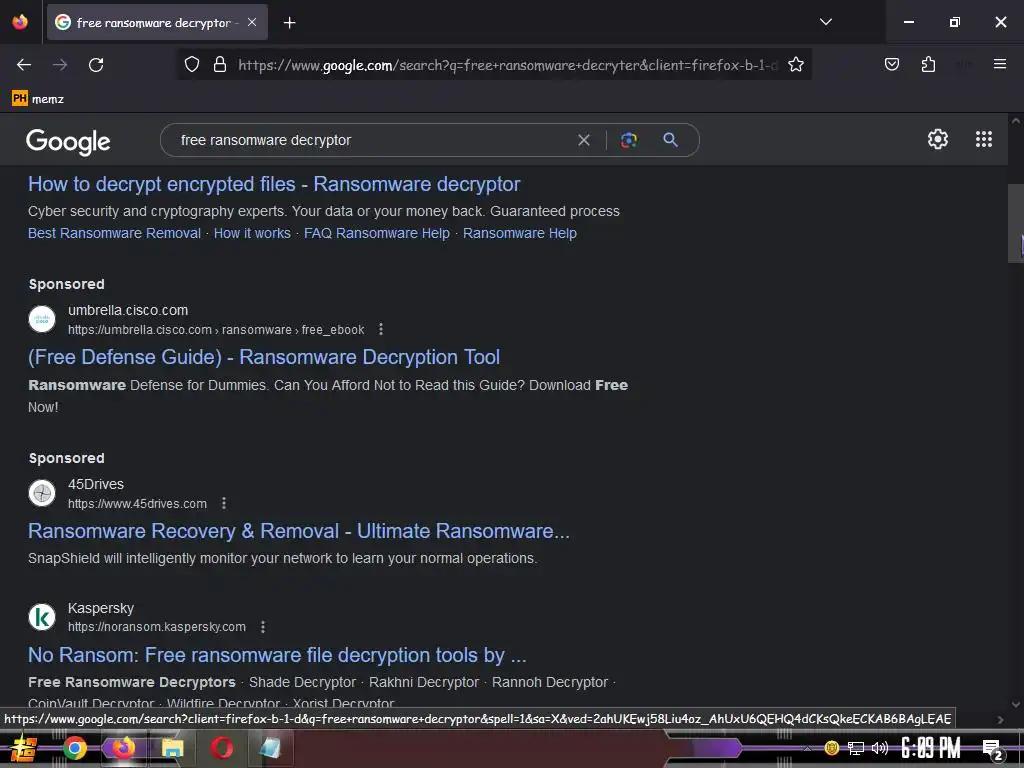The image size is (1024, 768).
Task: Open the 'Best Ransomware Removal' sitelink
Action: 114,233
